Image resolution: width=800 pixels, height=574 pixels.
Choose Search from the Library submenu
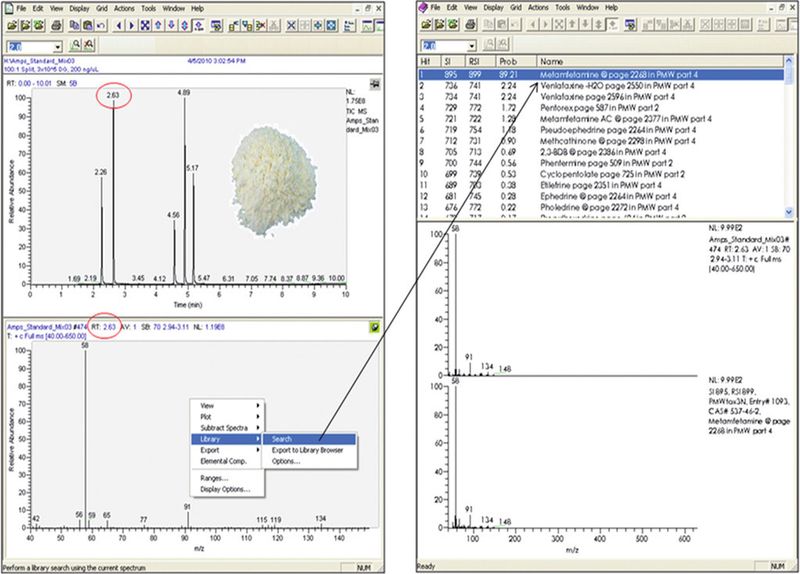[309, 439]
